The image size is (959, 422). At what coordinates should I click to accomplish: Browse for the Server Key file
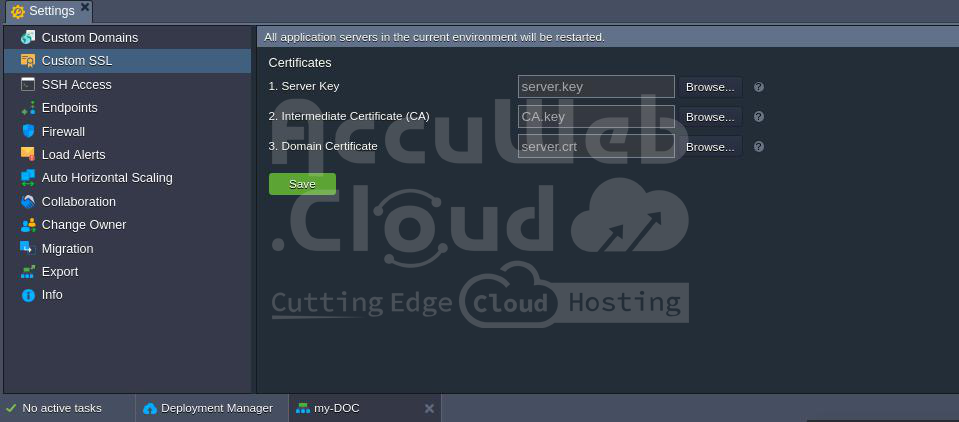point(710,87)
